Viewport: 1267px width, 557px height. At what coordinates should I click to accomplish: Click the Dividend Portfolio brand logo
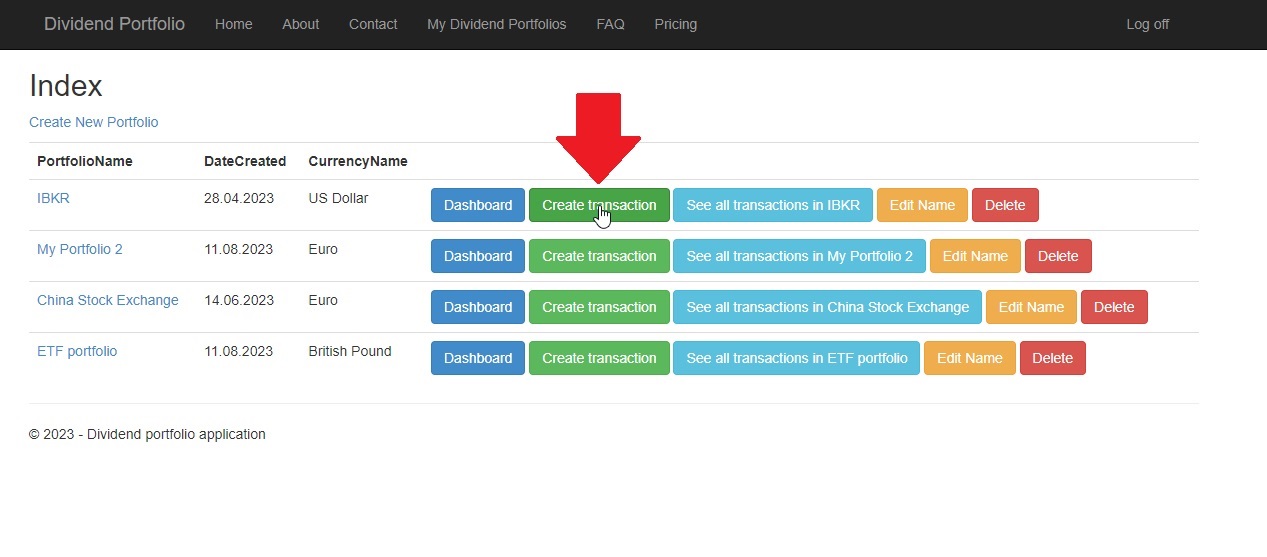point(114,24)
